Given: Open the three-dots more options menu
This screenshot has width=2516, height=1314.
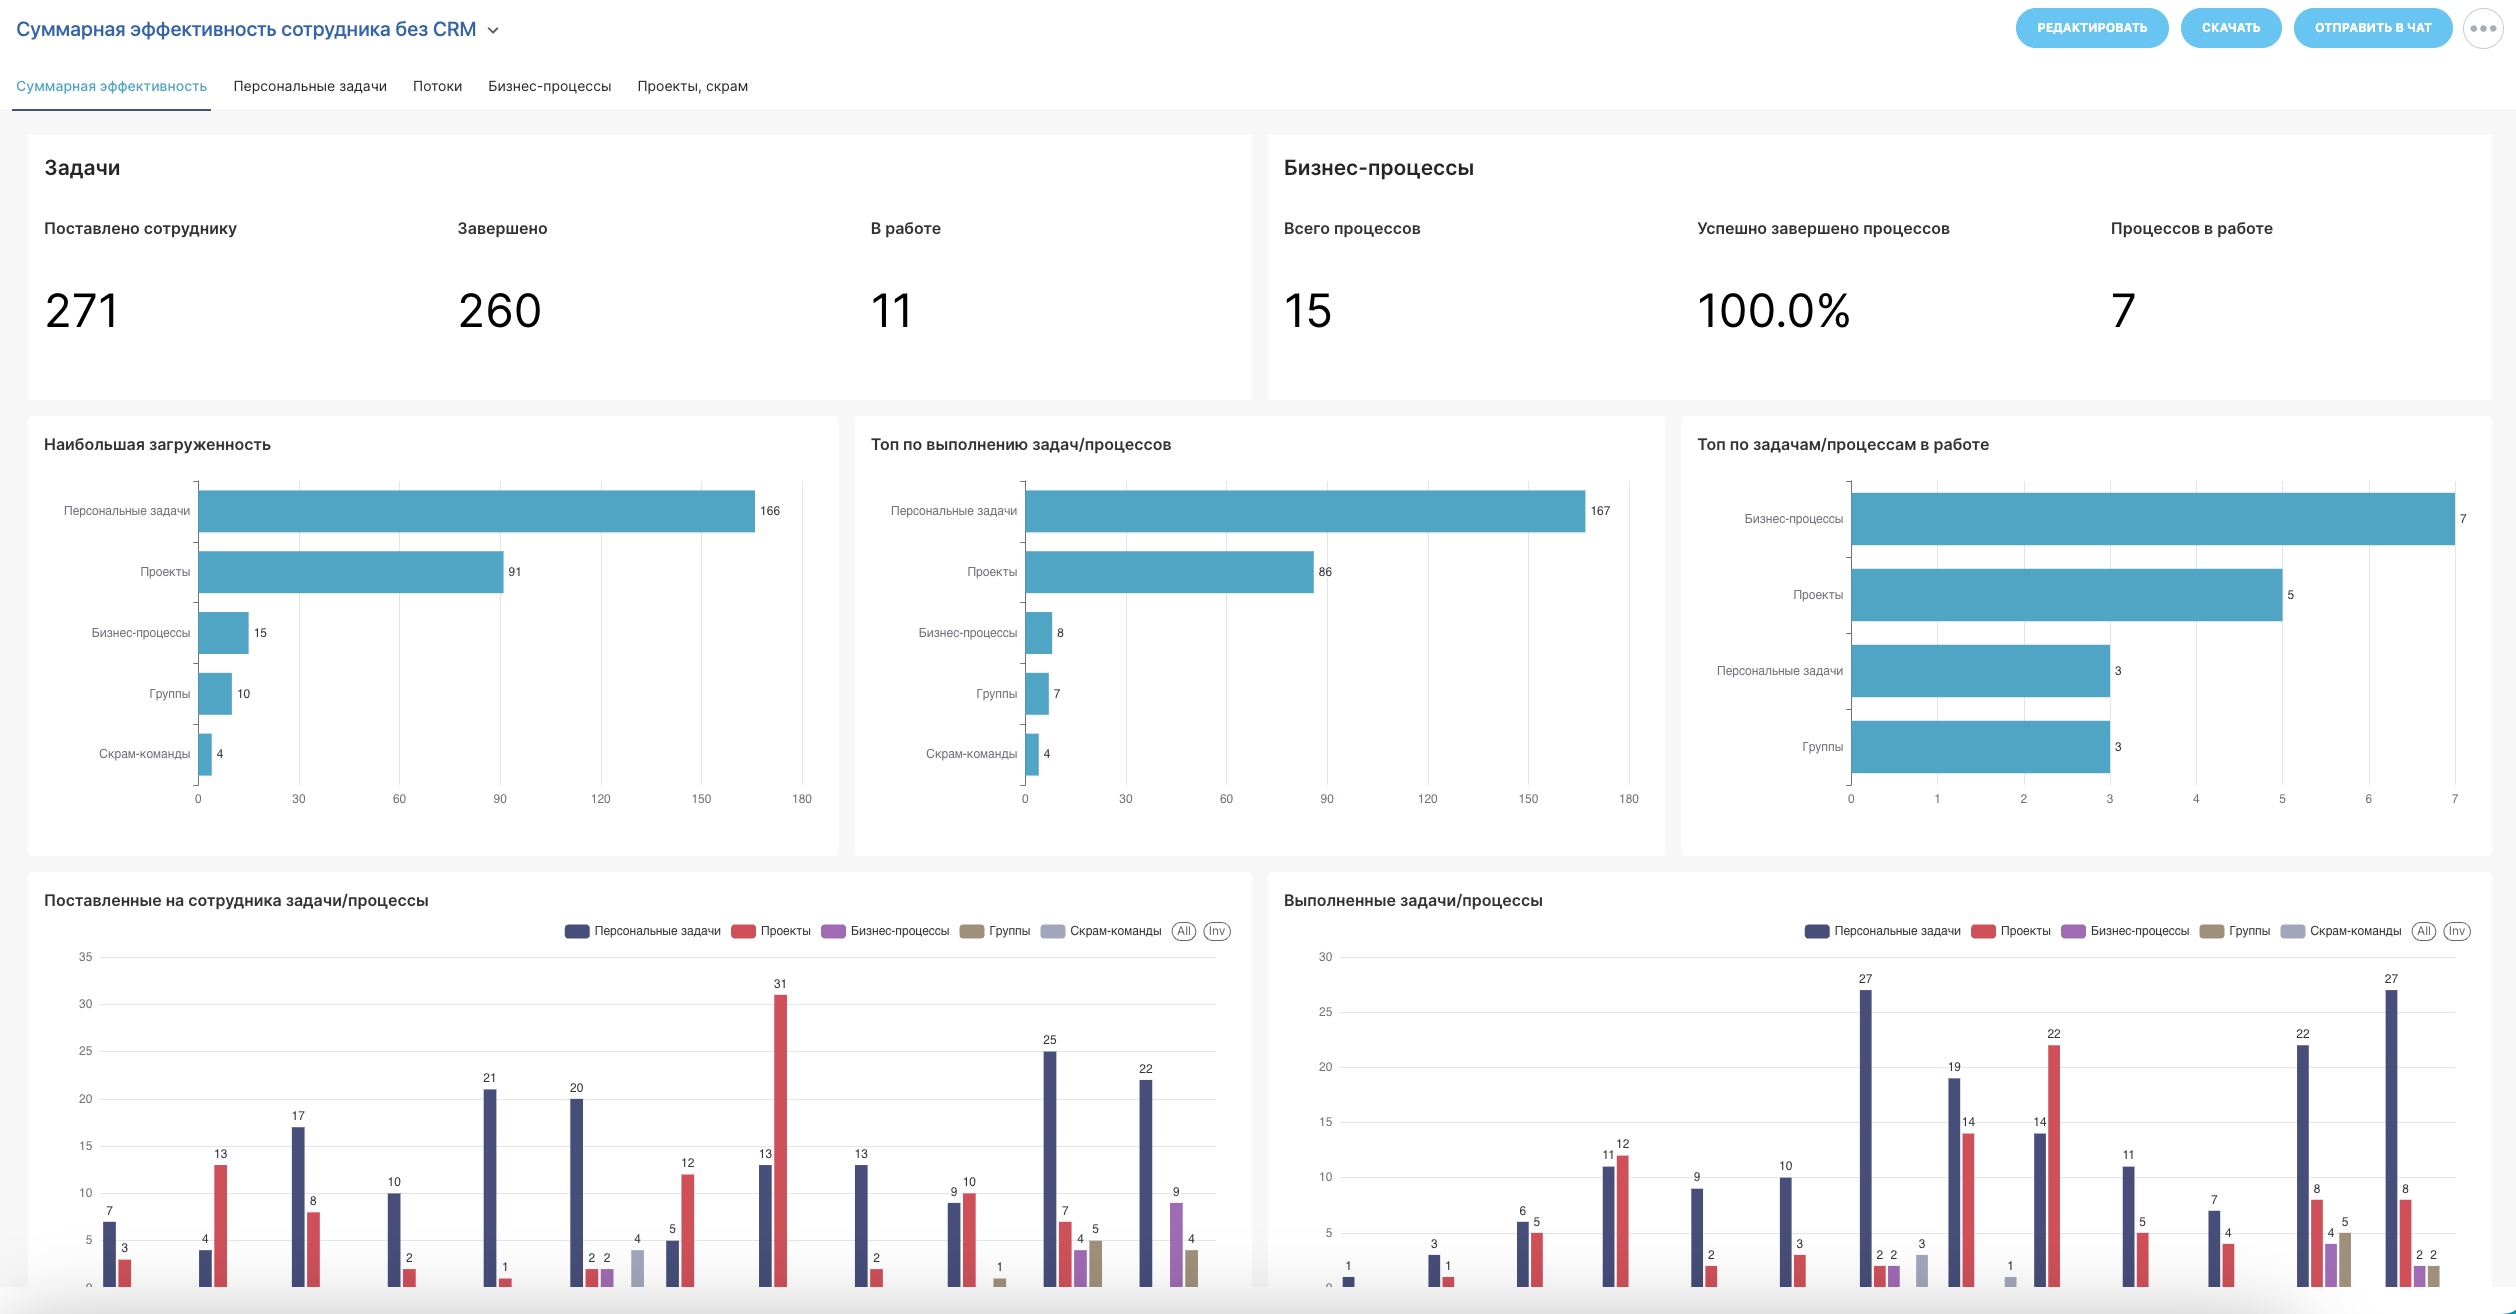Looking at the screenshot, I should coord(2483,28).
